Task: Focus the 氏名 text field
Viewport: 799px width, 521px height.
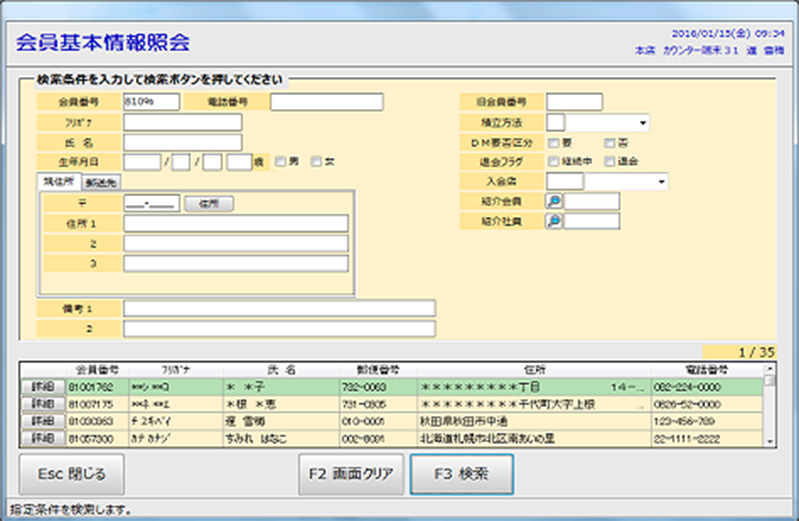Action: [182, 142]
